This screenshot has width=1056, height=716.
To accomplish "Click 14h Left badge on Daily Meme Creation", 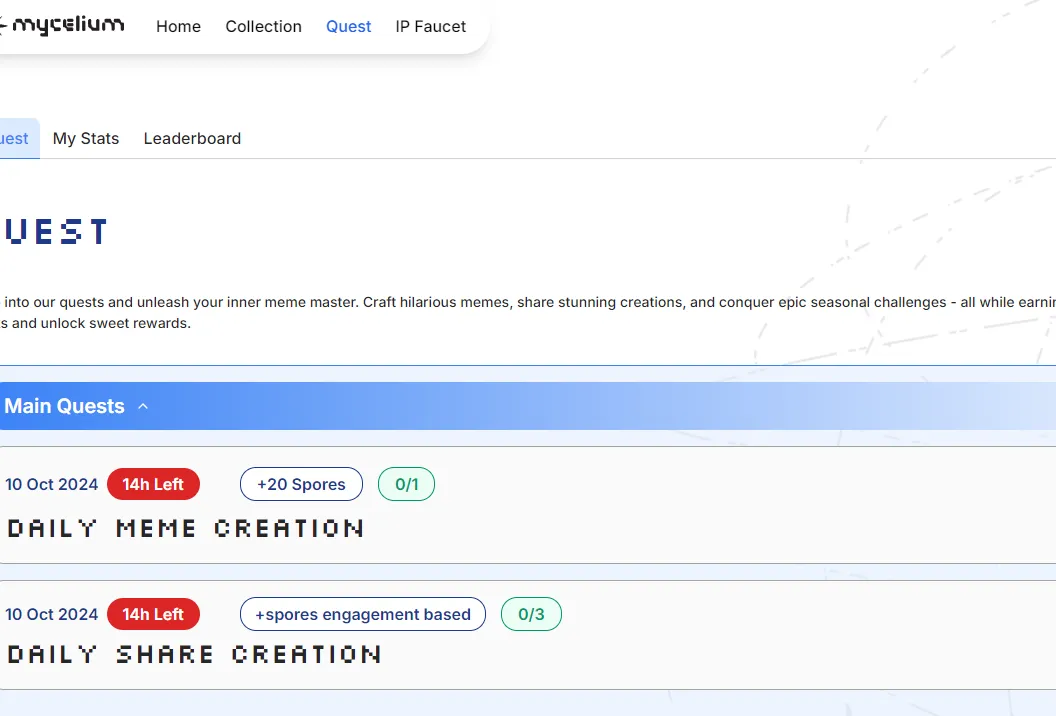I will [x=153, y=485].
